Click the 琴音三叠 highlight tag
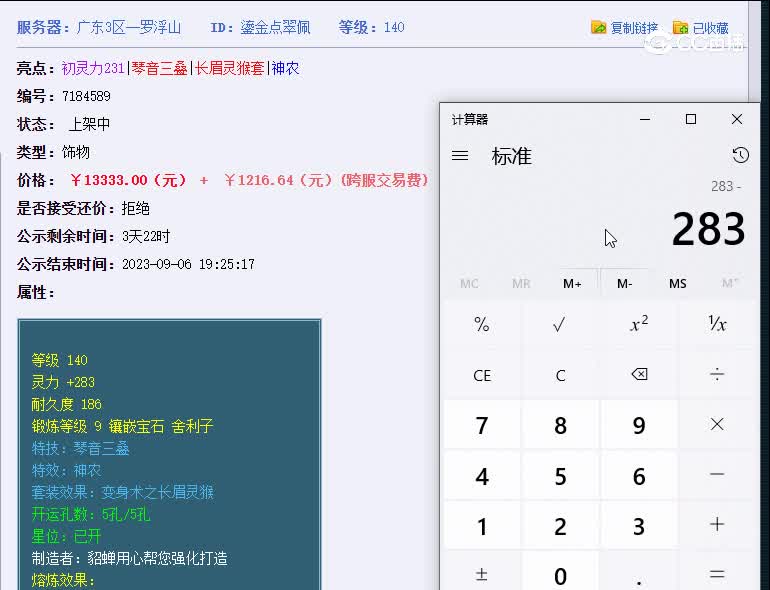The image size is (770, 590). click(159, 68)
